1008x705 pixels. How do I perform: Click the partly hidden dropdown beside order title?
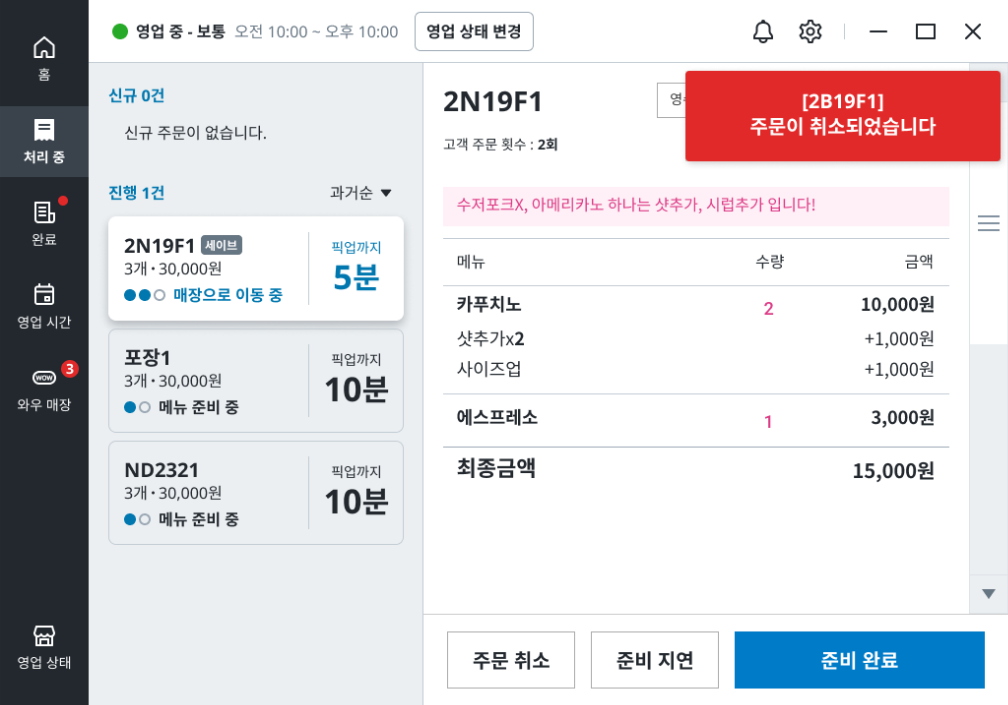(671, 100)
